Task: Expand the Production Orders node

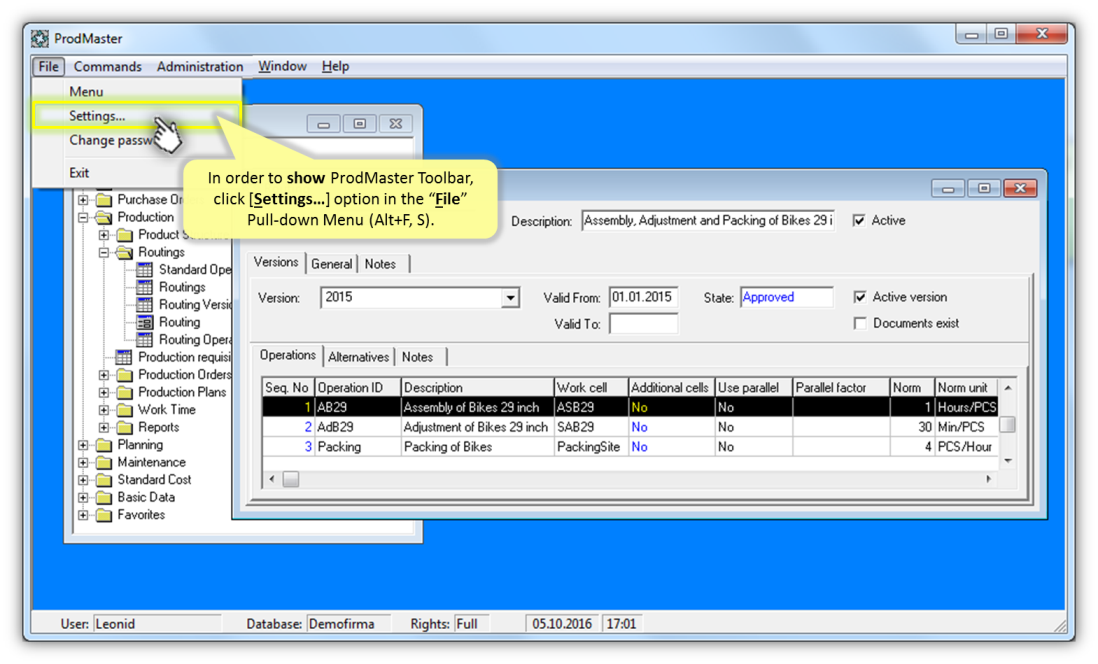Action: tap(104, 375)
